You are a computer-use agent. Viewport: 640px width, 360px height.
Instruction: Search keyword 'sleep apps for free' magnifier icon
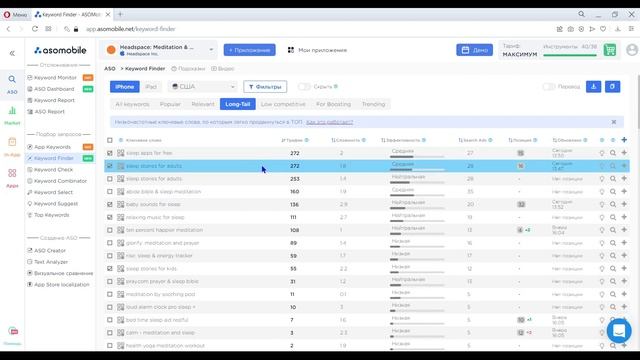point(613,153)
